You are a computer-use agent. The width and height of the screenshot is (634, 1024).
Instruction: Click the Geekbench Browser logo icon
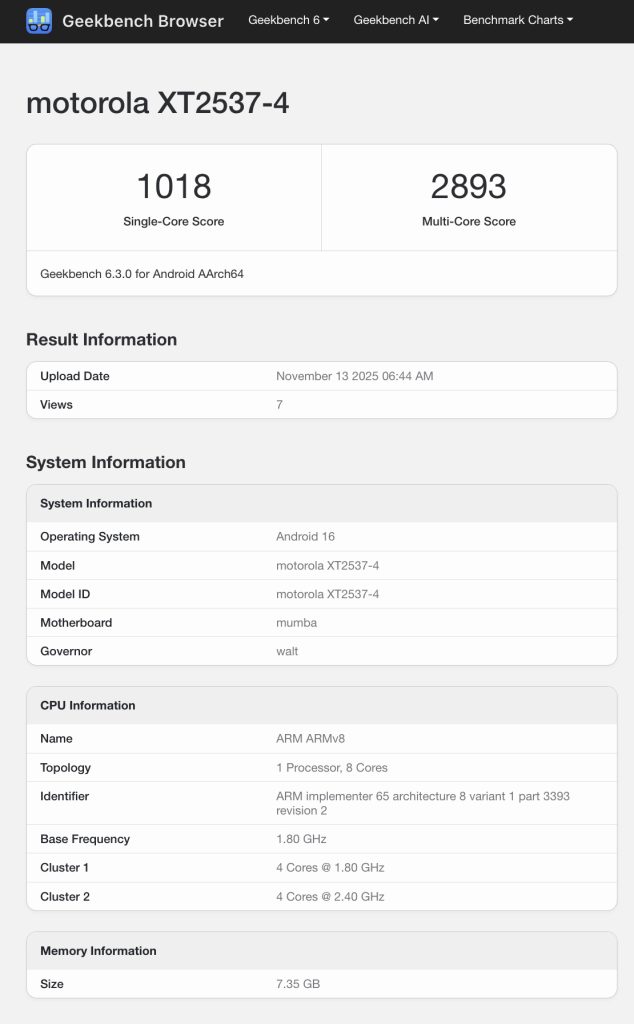pyautogui.click(x=37, y=21)
